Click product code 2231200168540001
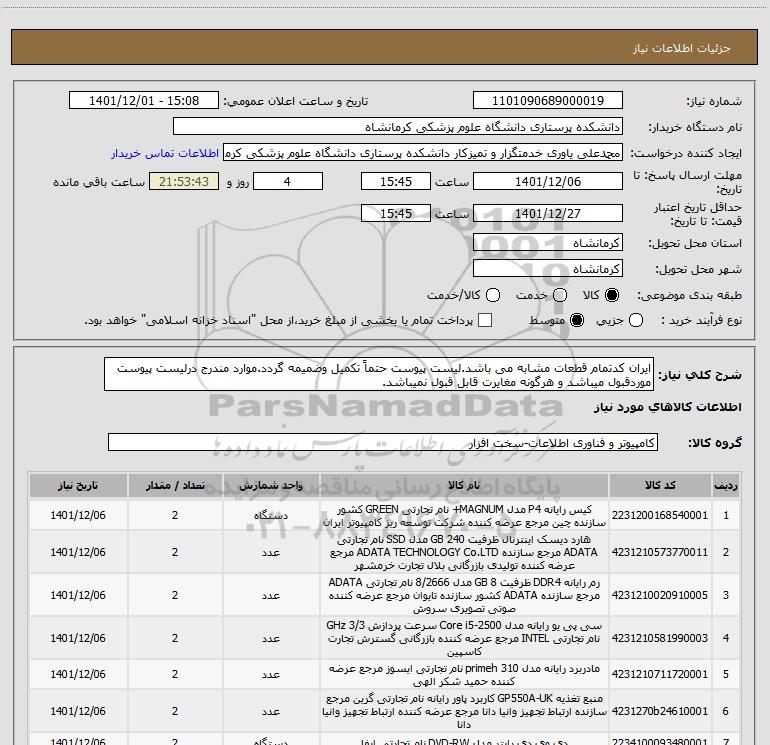770x745 pixels. [660, 515]
